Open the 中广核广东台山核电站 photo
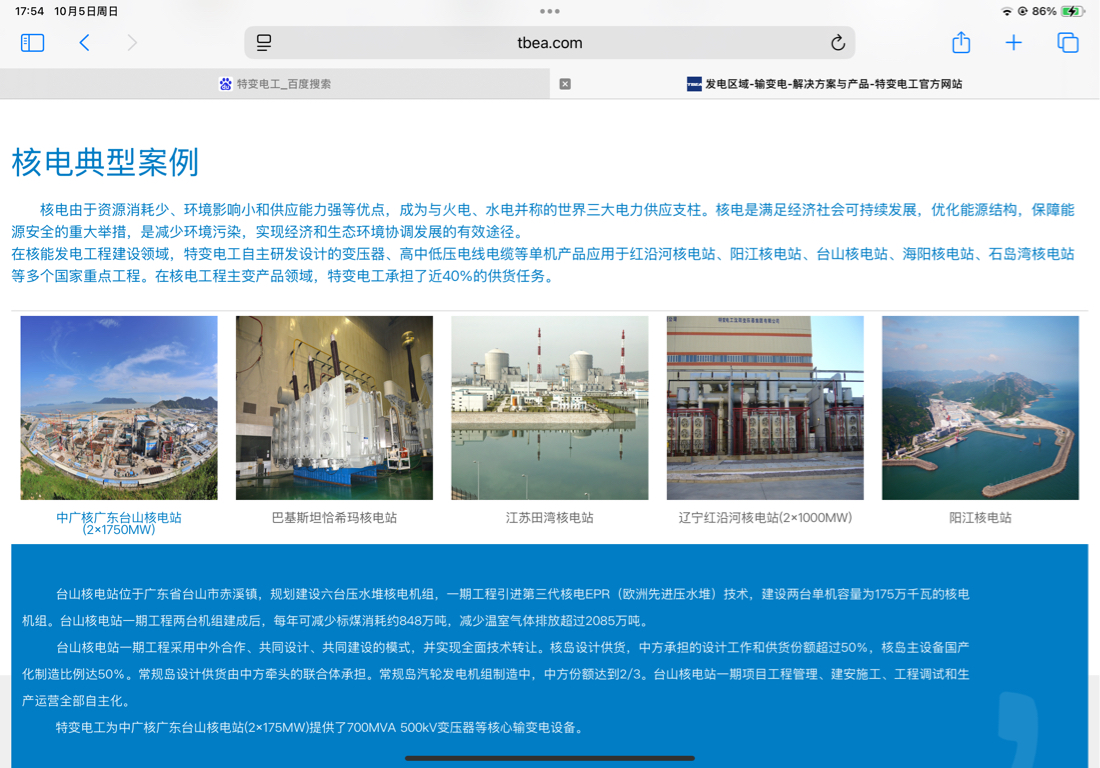This screenshot has width=1100, height=768. [x=119, y=407]
